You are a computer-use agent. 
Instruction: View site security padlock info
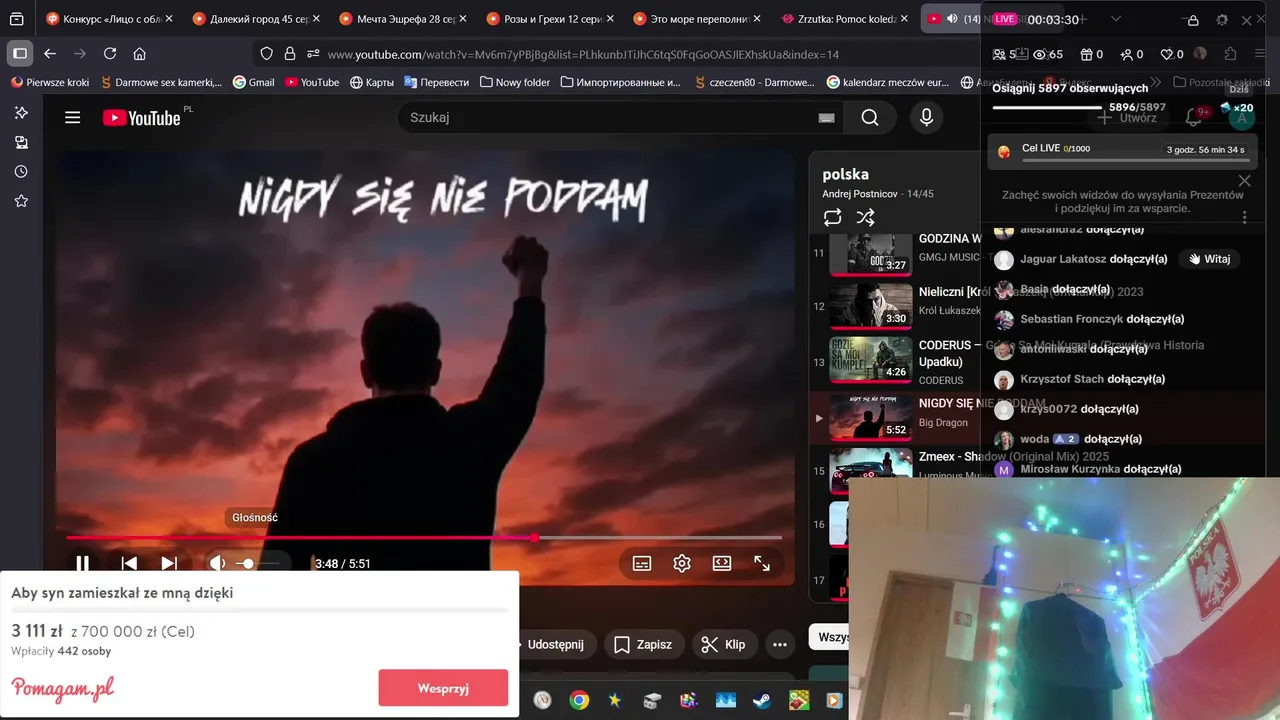click(x=290, y=54)
